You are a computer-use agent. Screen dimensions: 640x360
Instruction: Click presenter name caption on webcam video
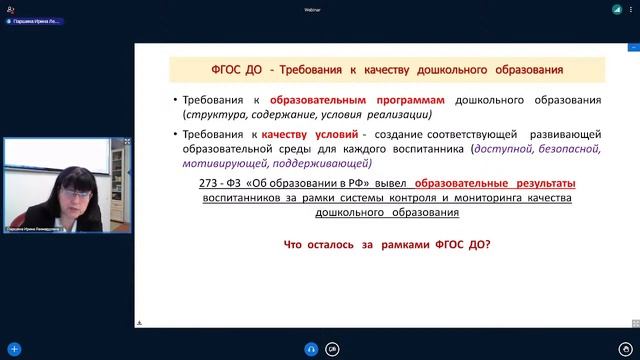(33, 229)
